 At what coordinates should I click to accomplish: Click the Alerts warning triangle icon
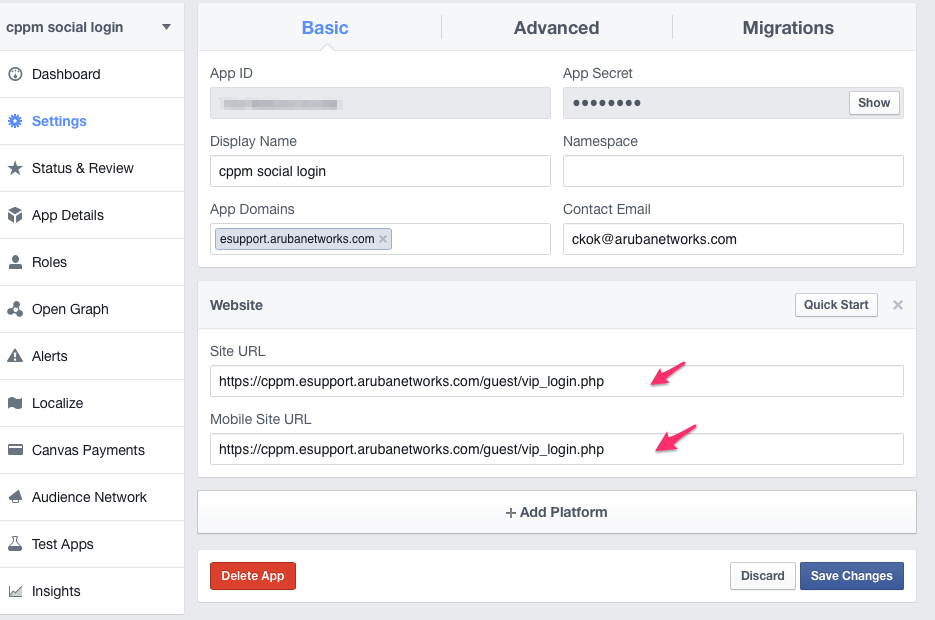coord(15,356)
